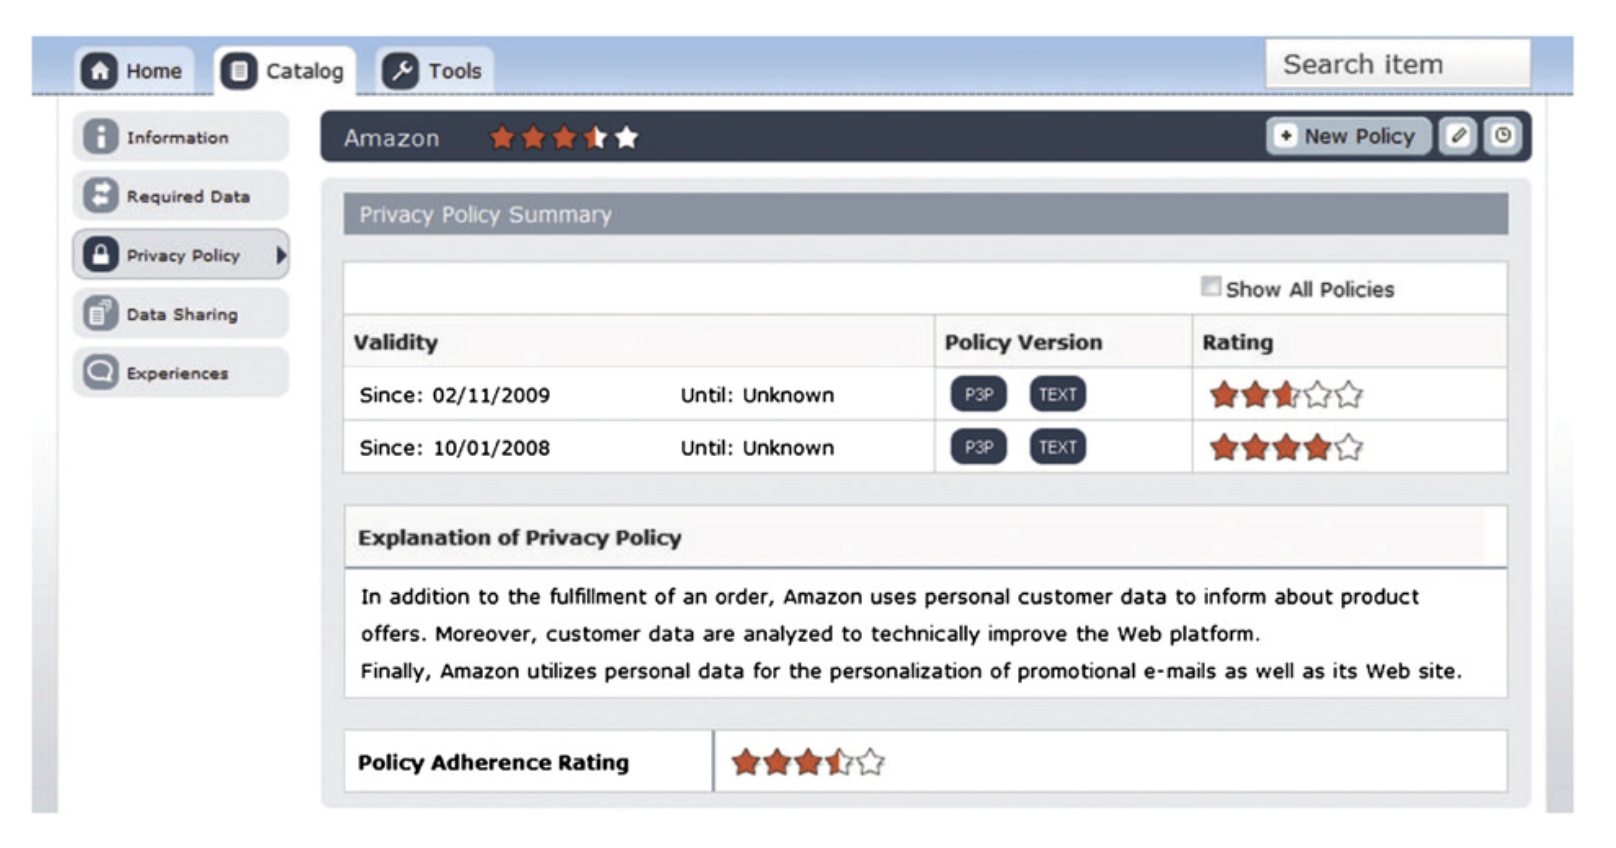Image resolution: width=1616 pixels, height=848 pixels.
Task: Create a New Policy
Action: pos(1348,136)
